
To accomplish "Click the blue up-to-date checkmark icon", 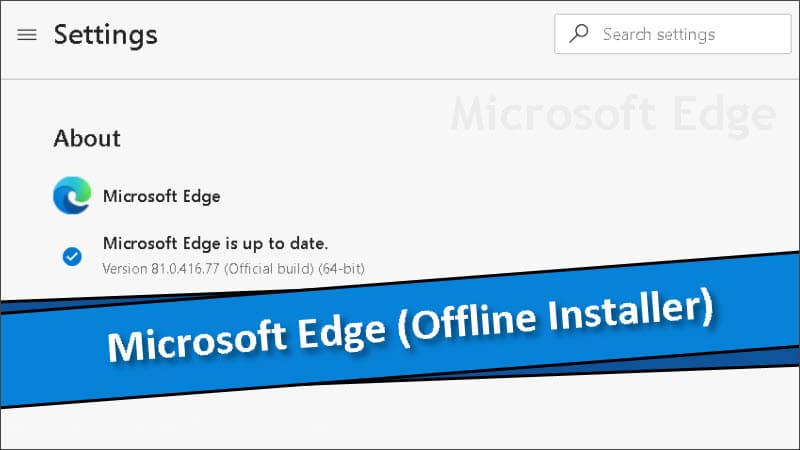I will tap(72, 257).
